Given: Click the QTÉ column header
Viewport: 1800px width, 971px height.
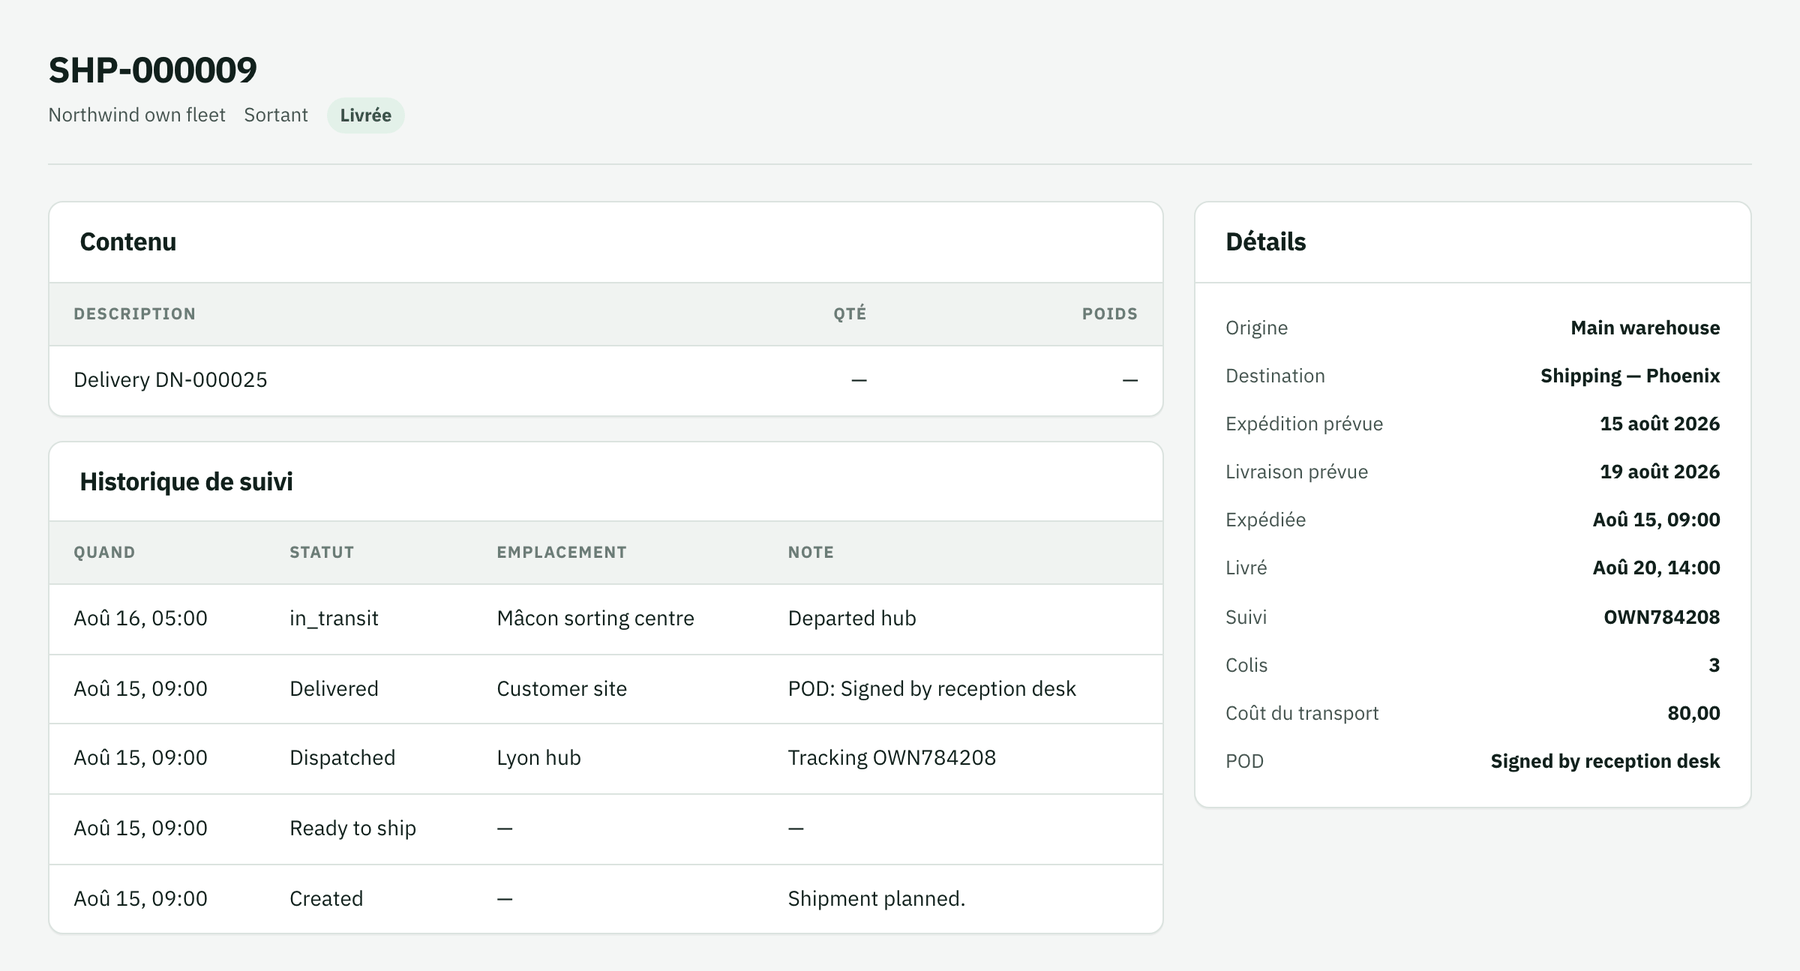Looking at the screenshot, I should coord(850,314).
